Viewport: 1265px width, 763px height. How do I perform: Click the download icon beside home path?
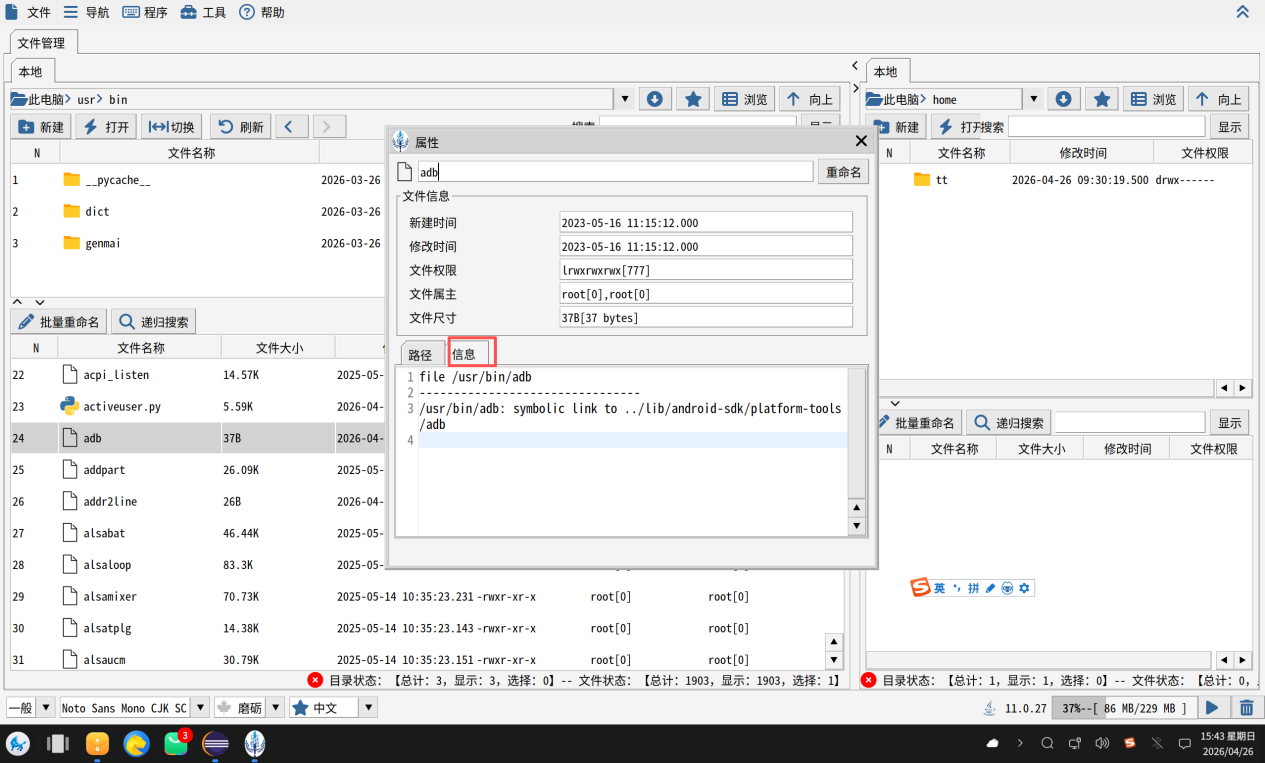point(1064,99)
